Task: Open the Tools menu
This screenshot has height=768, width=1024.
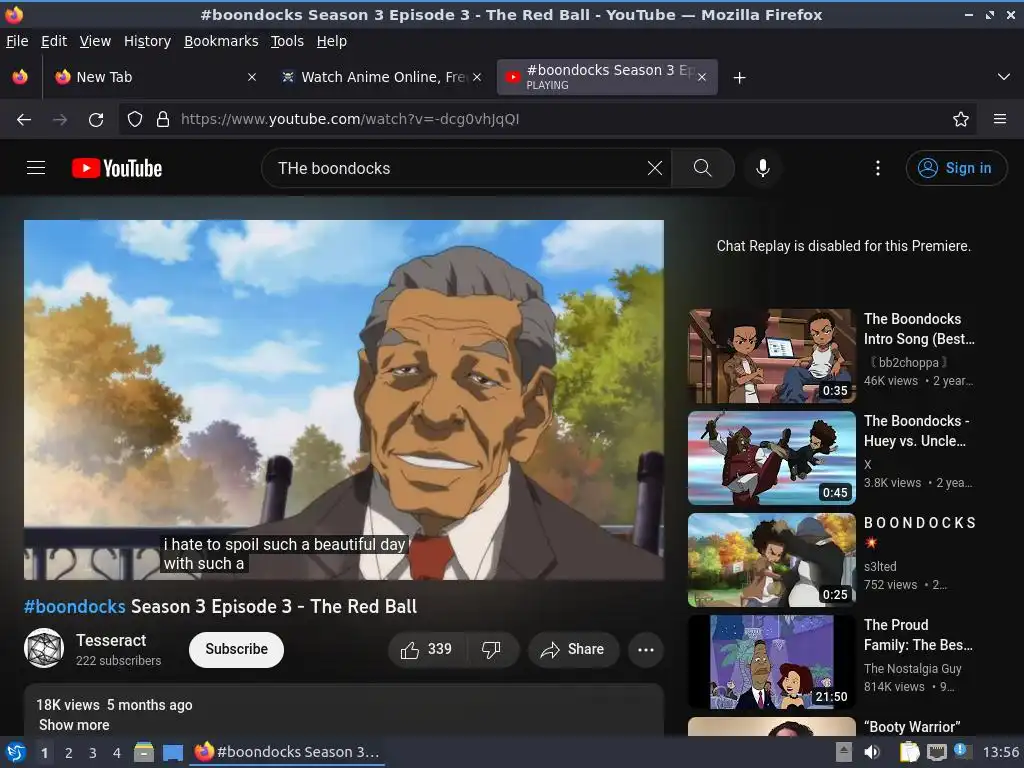Action: coord(287,41)
